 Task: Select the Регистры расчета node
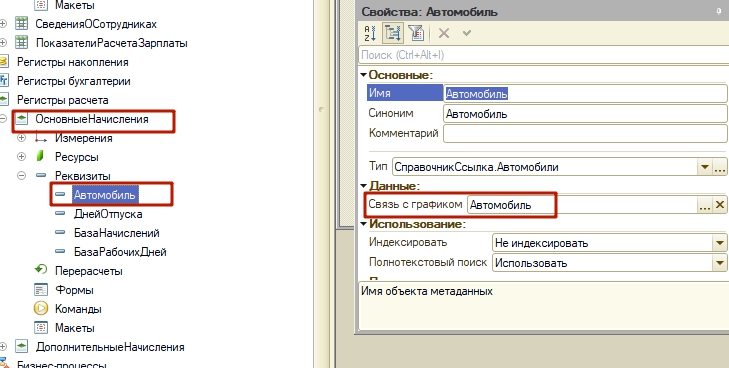coord(63,100)
